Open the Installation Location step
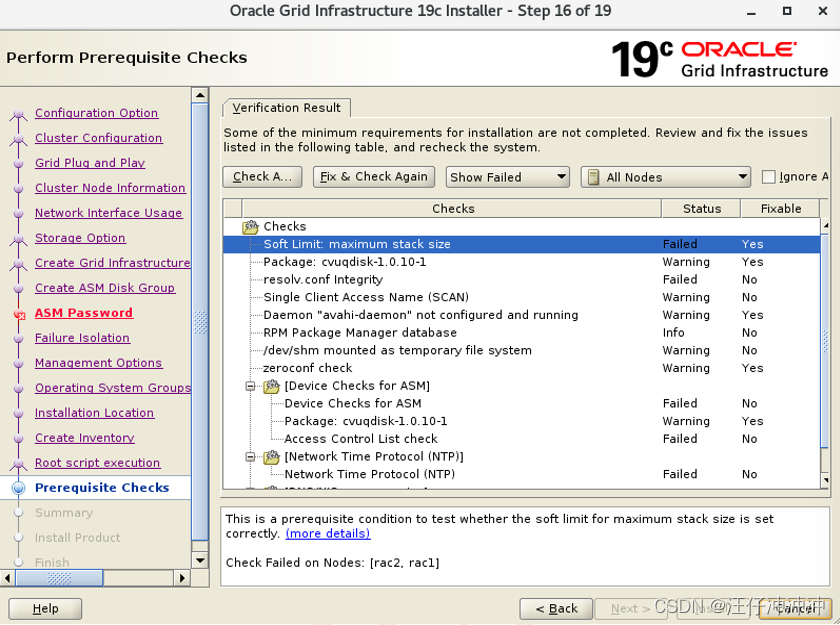Screen dimensions: 840x625 pos(94,413)
